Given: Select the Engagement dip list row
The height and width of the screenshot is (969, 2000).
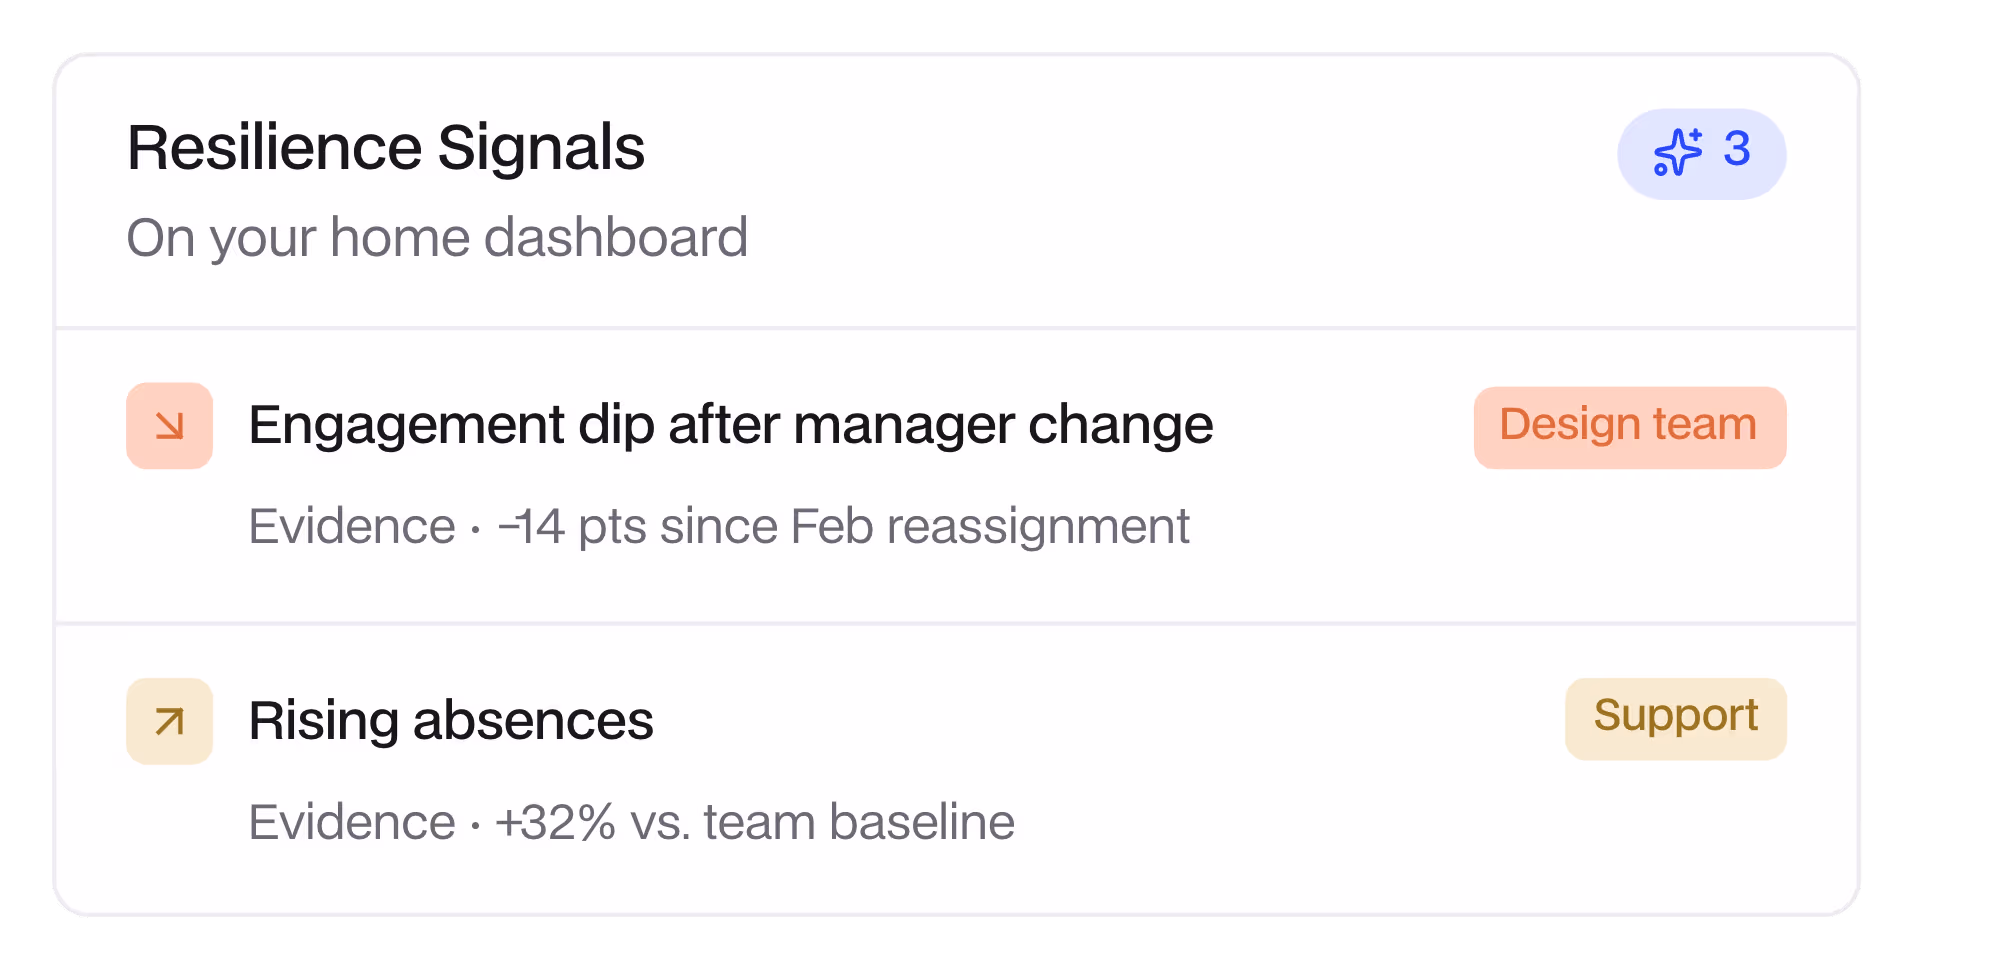Looking at the screenshot, I should tap(956, 476).
